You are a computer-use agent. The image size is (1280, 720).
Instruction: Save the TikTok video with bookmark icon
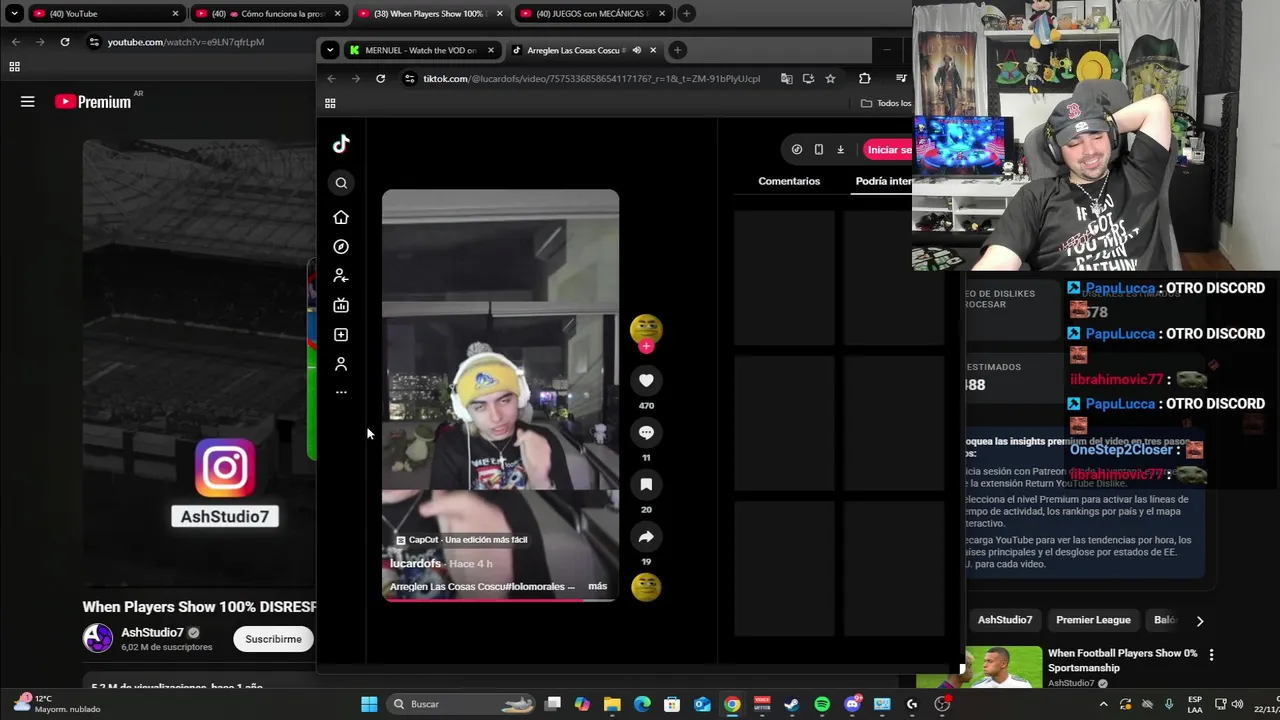646,485
